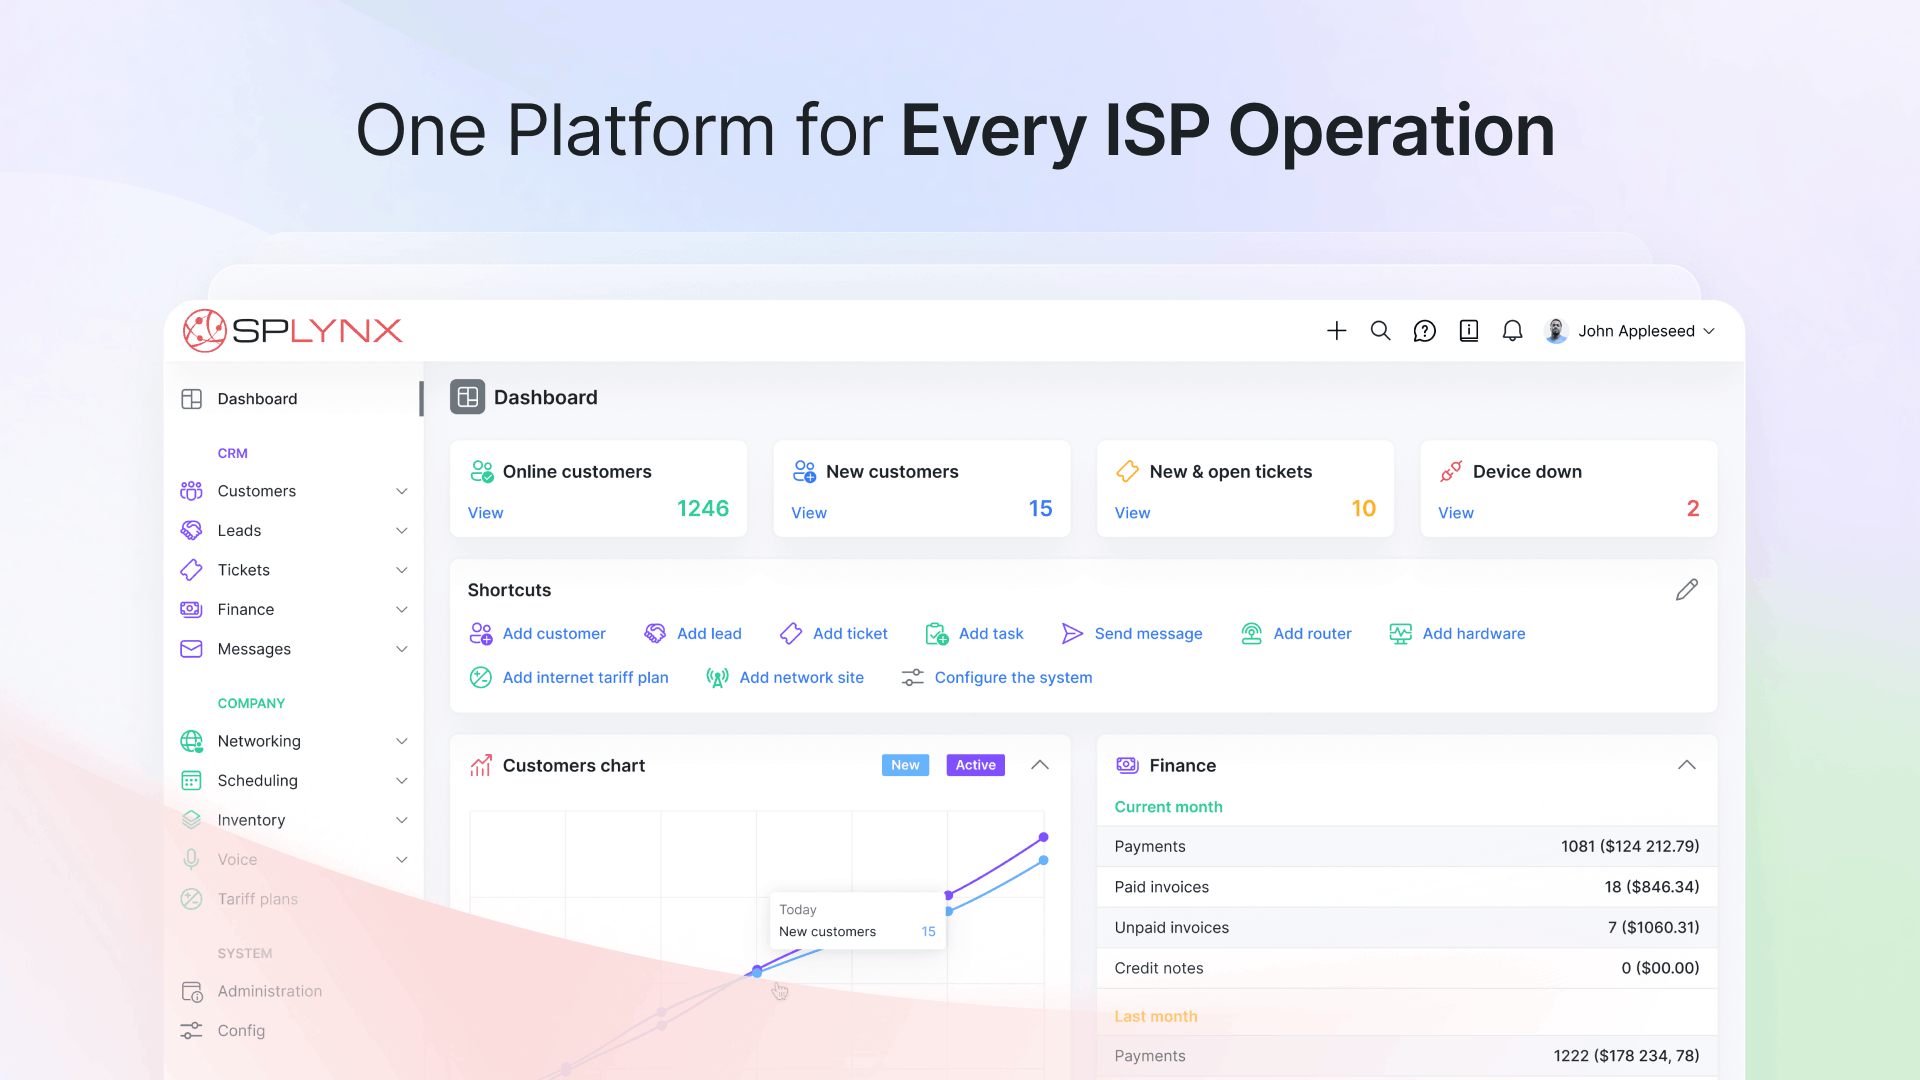The image size is (1920, 1080).
Task: Collapse the Finance panel
Action: (1686, 765)
